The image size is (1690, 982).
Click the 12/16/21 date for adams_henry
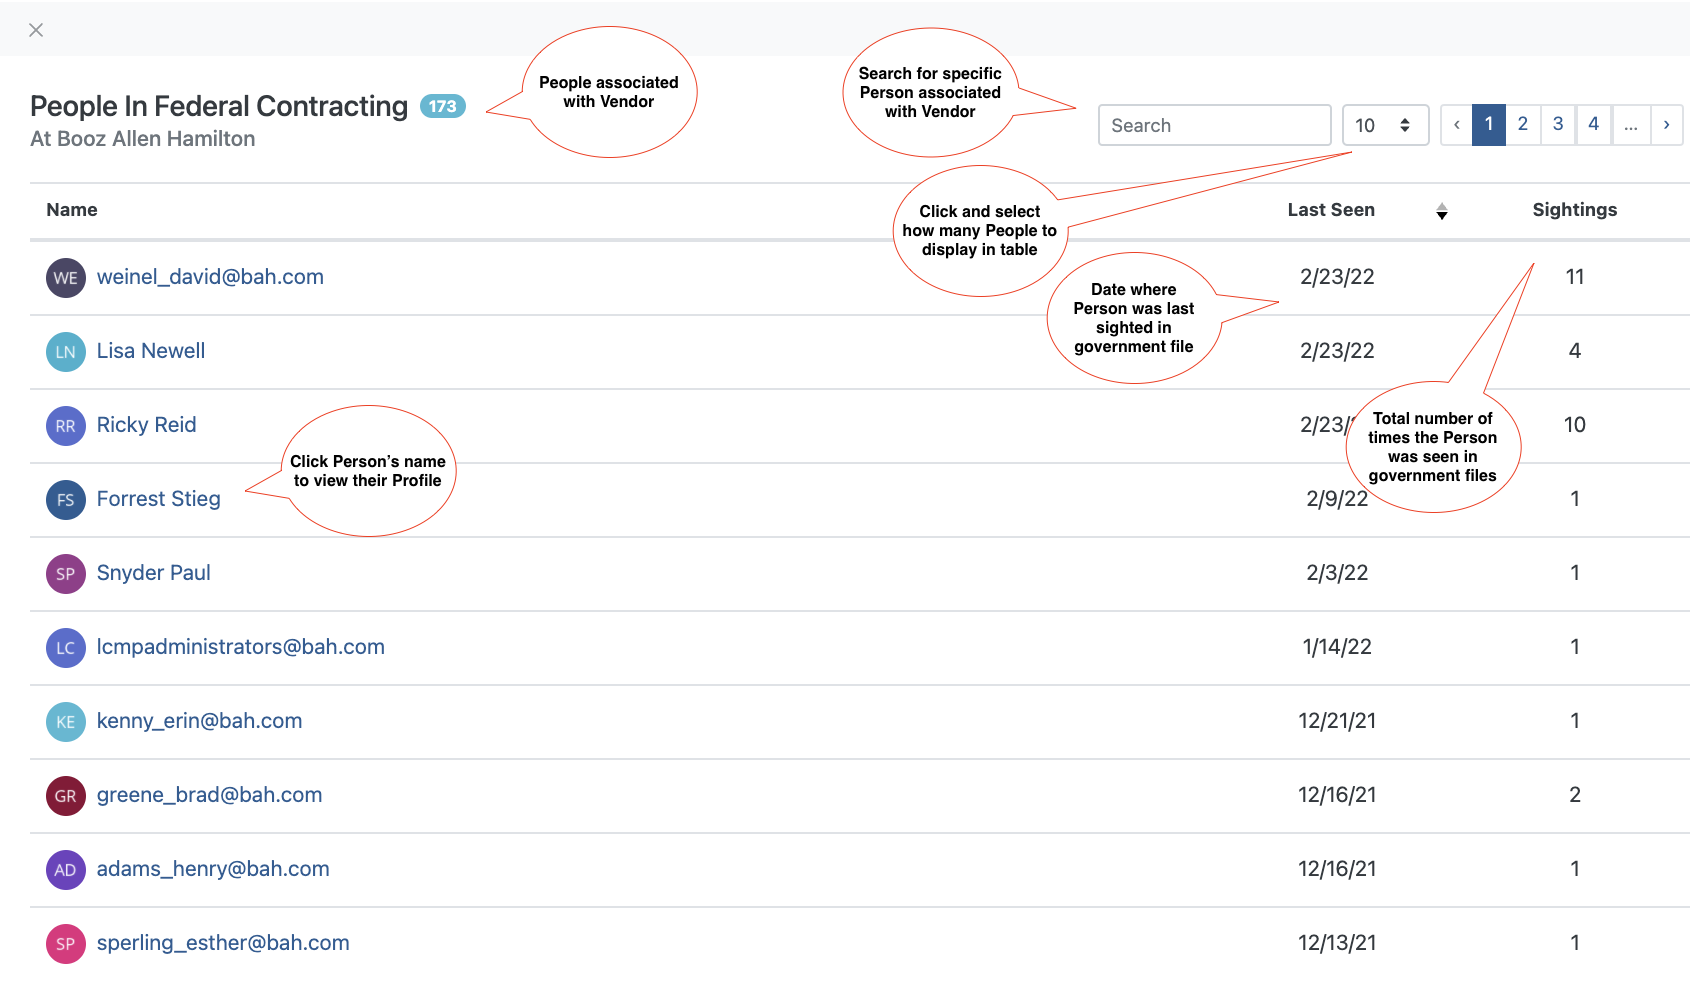point(1337,869)
